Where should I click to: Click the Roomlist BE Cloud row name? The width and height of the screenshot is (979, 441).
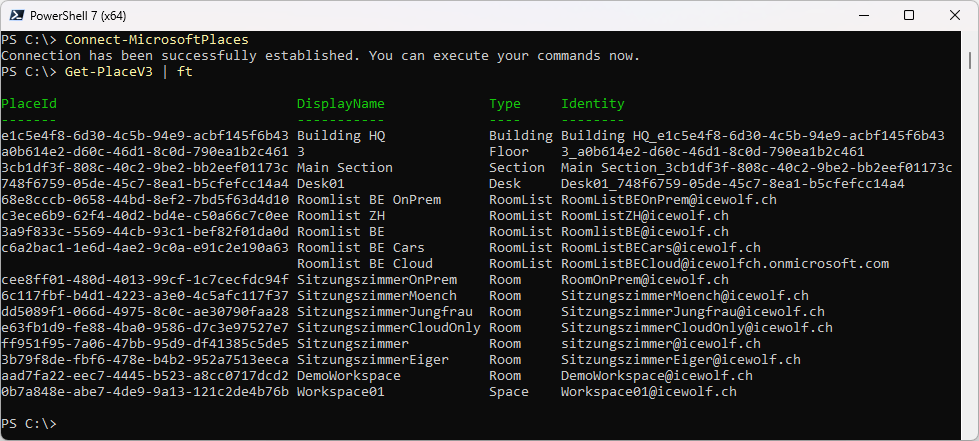click(365, 264)
